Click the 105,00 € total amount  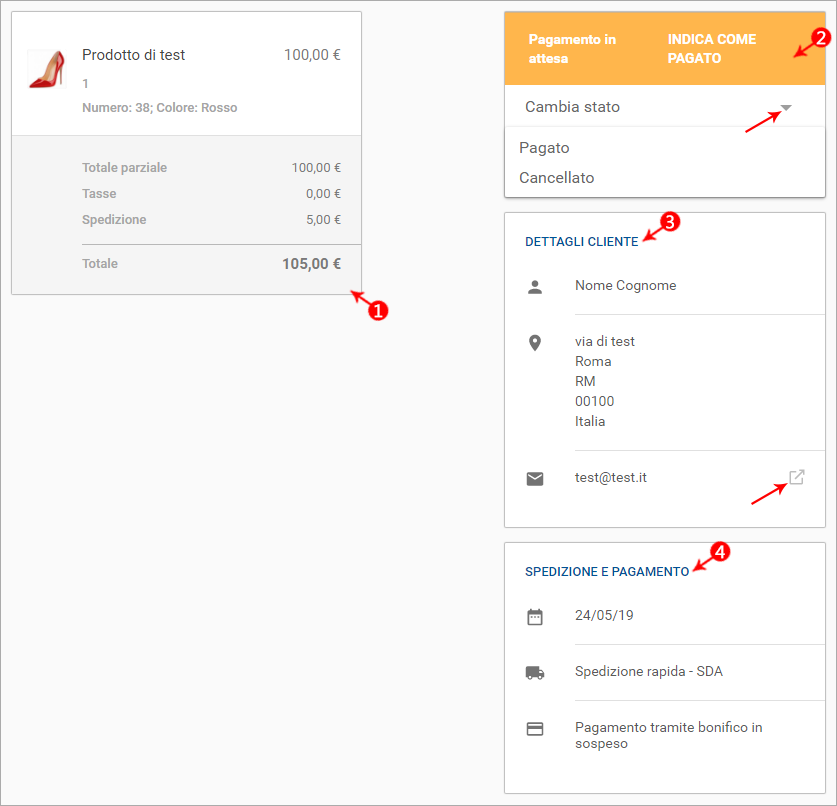click(x=311, y=264)
